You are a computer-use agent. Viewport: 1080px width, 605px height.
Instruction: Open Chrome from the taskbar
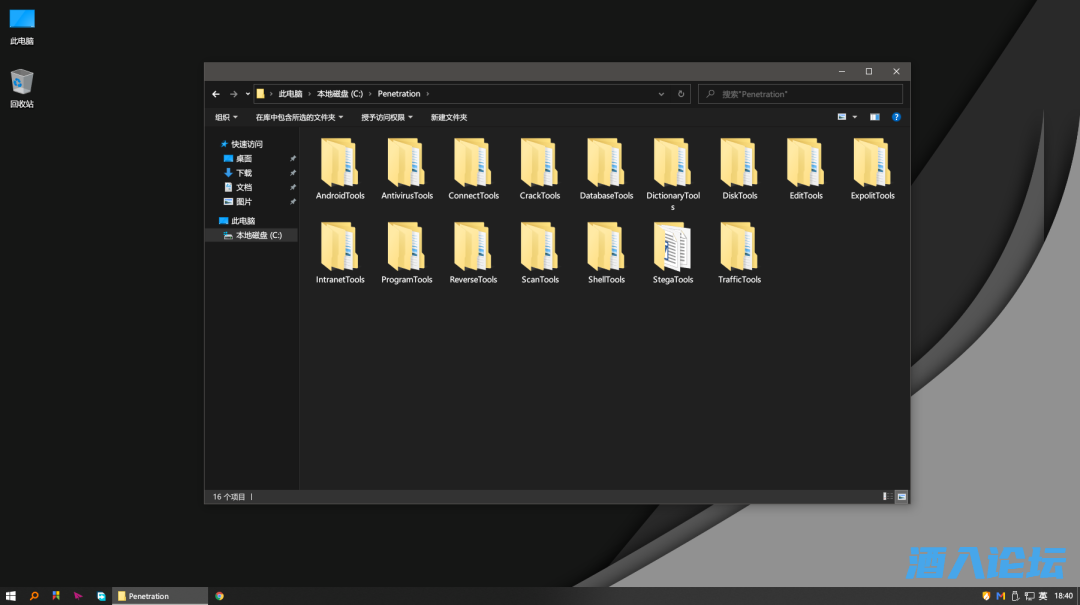pyautogui.click(x=219, y=596)
